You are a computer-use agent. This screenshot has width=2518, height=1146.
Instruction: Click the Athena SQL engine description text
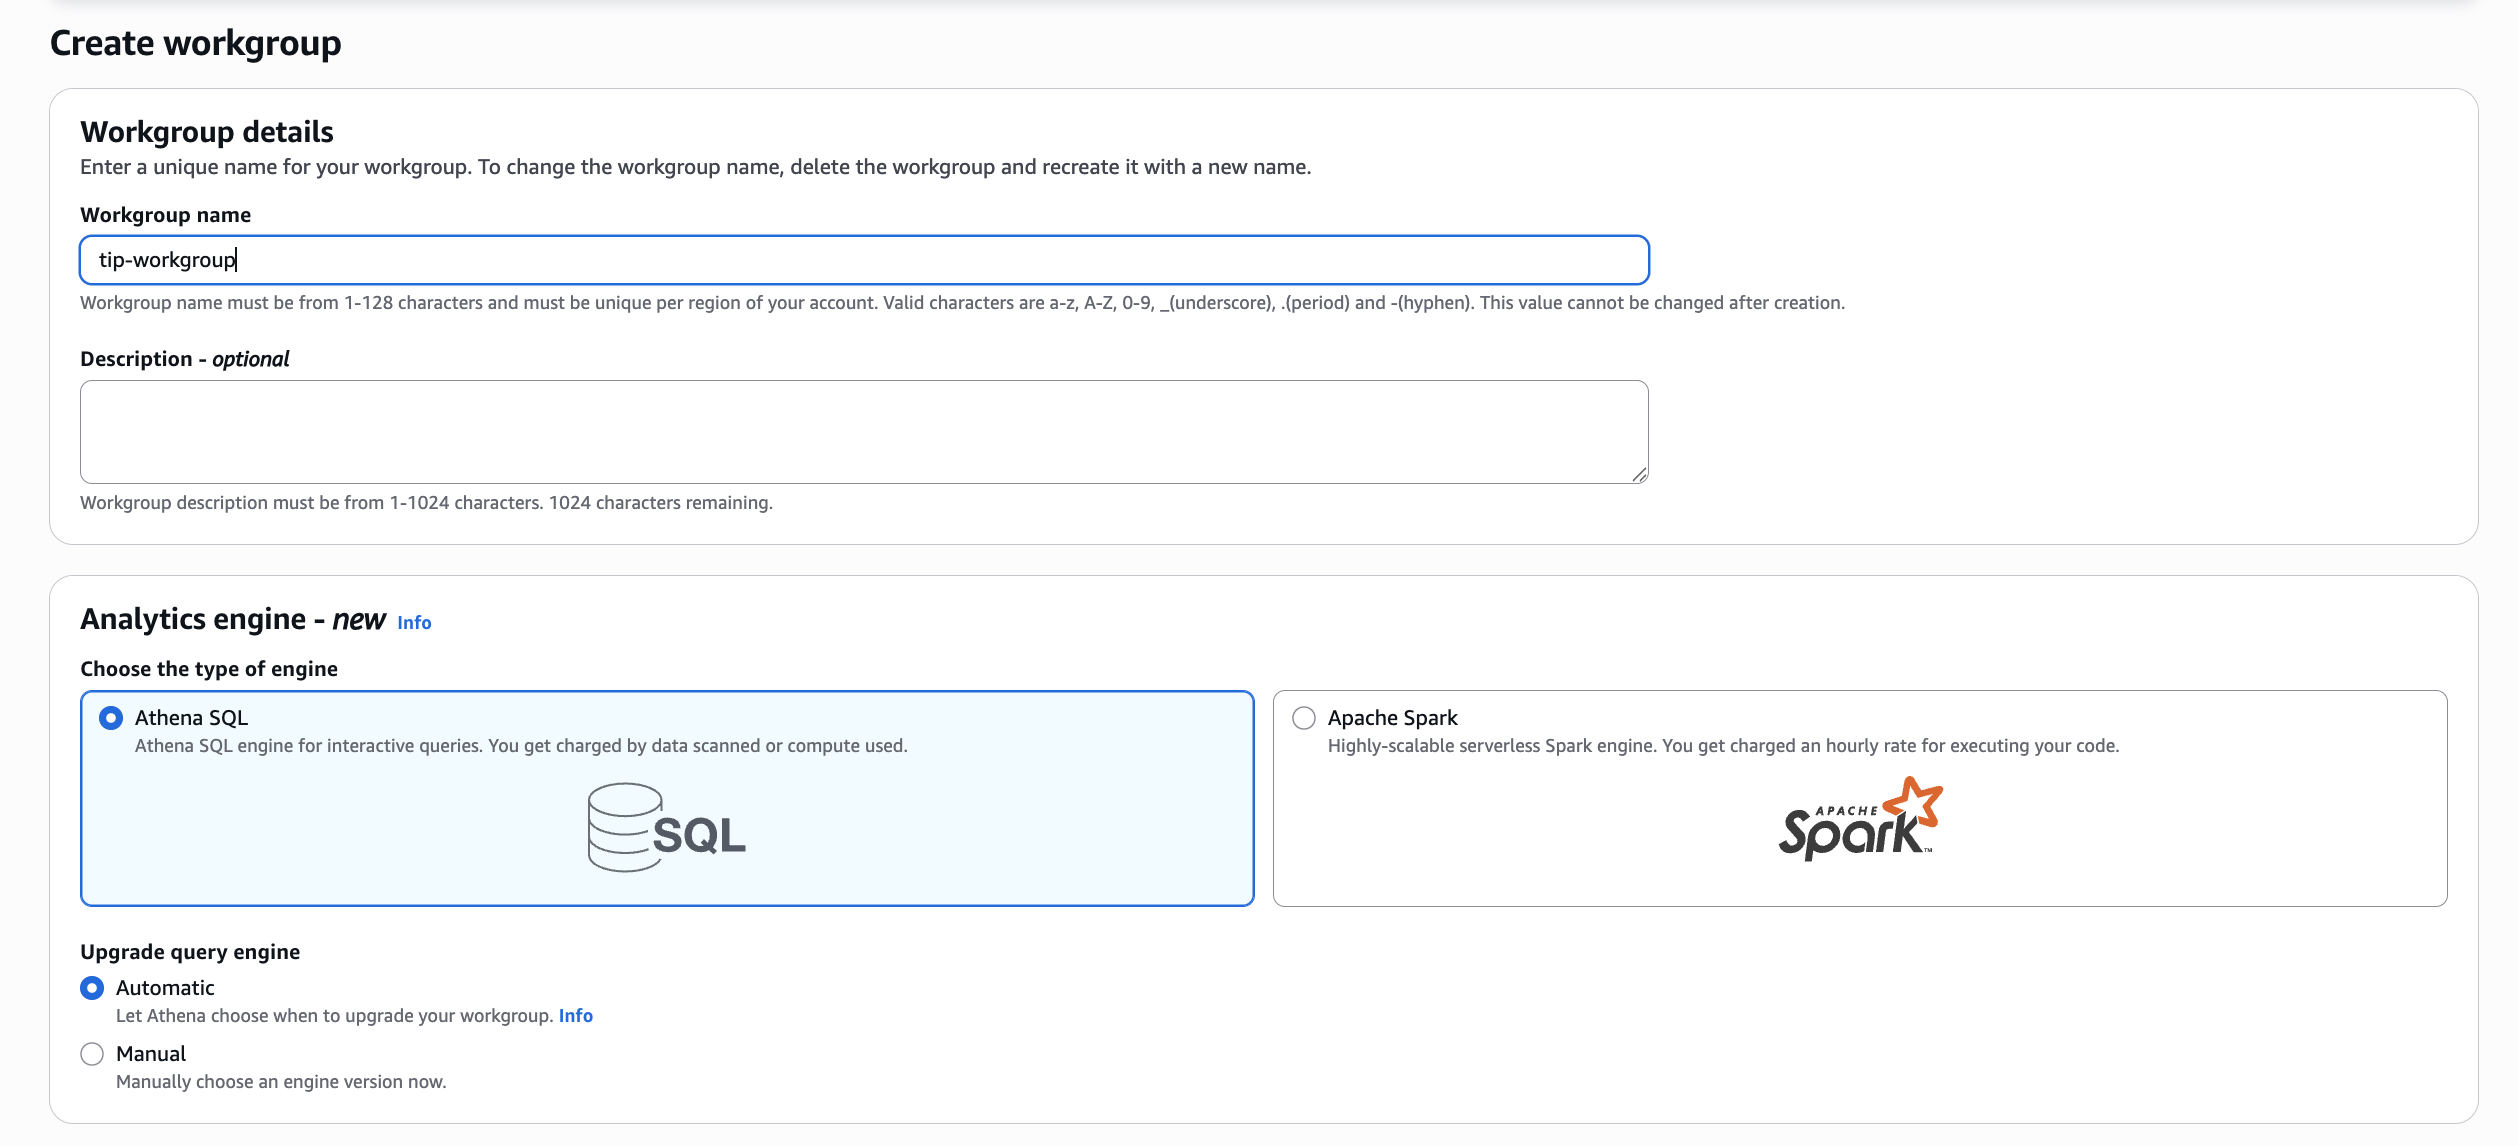[x=521, y=746]
